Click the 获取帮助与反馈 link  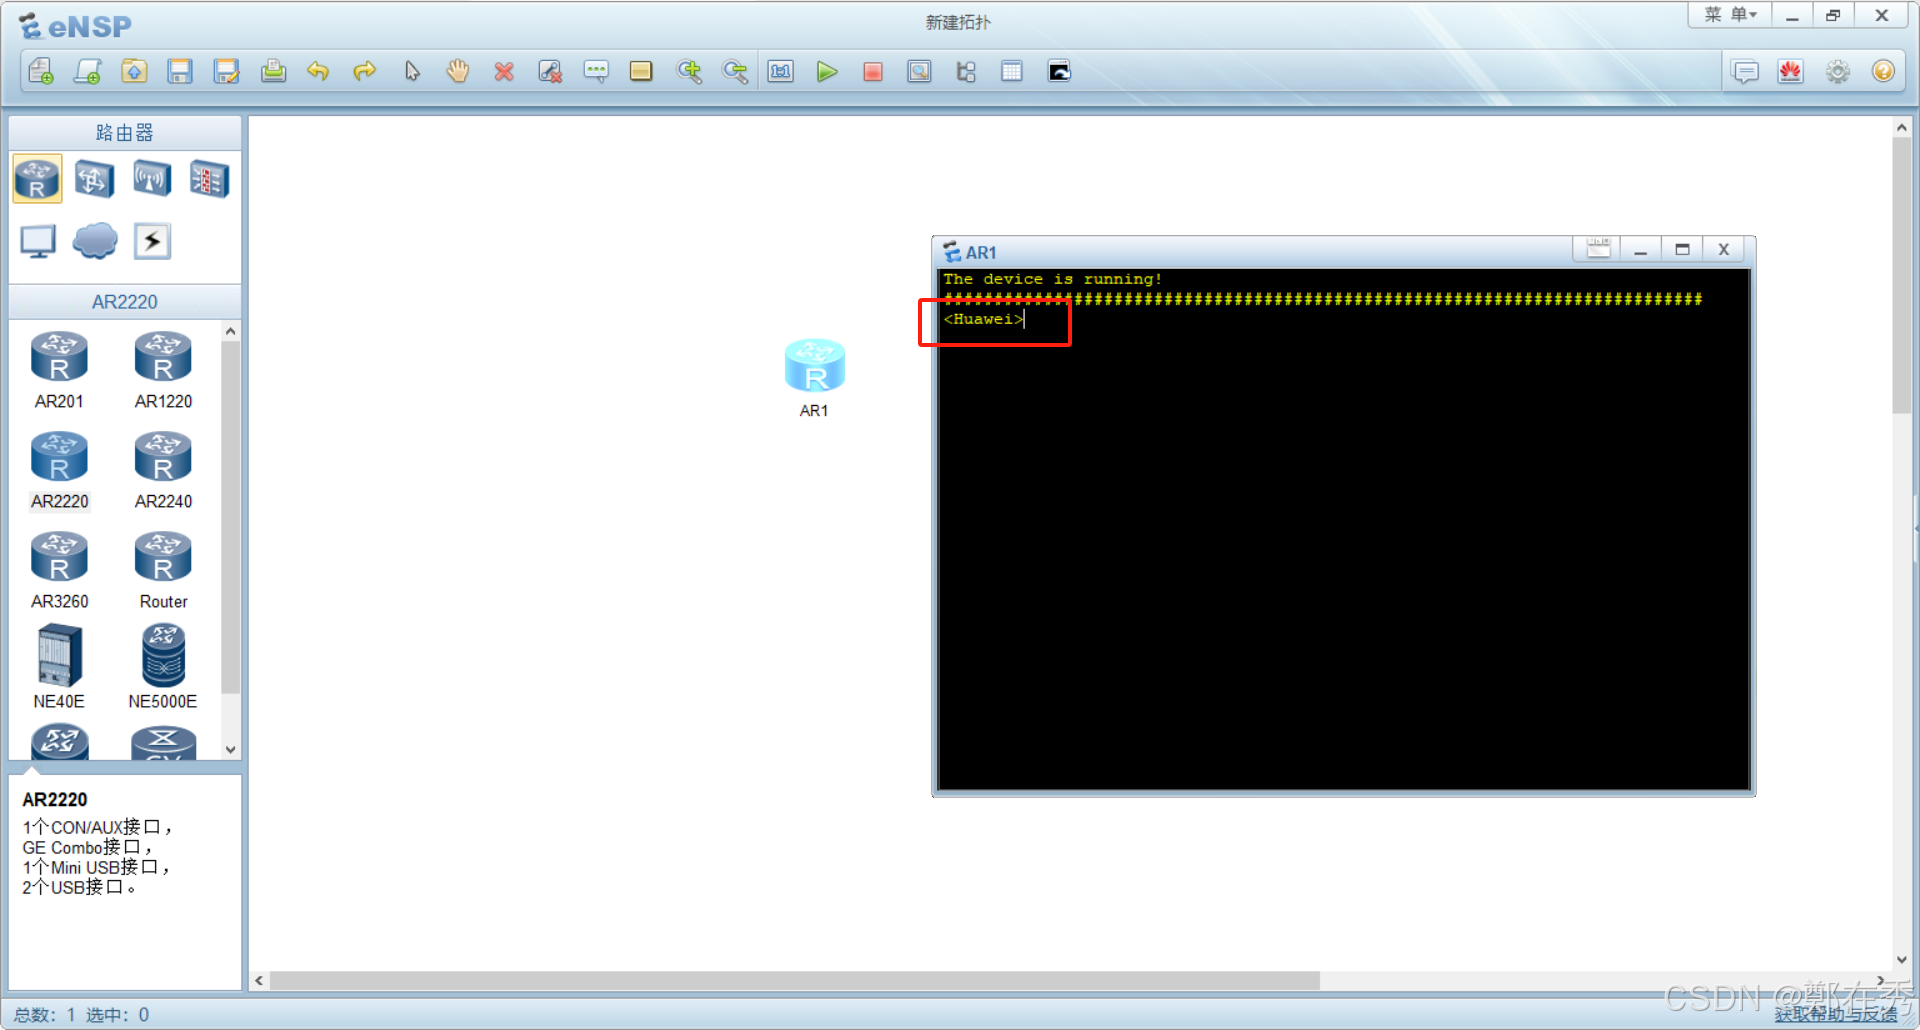[x=1836, y=1014]
